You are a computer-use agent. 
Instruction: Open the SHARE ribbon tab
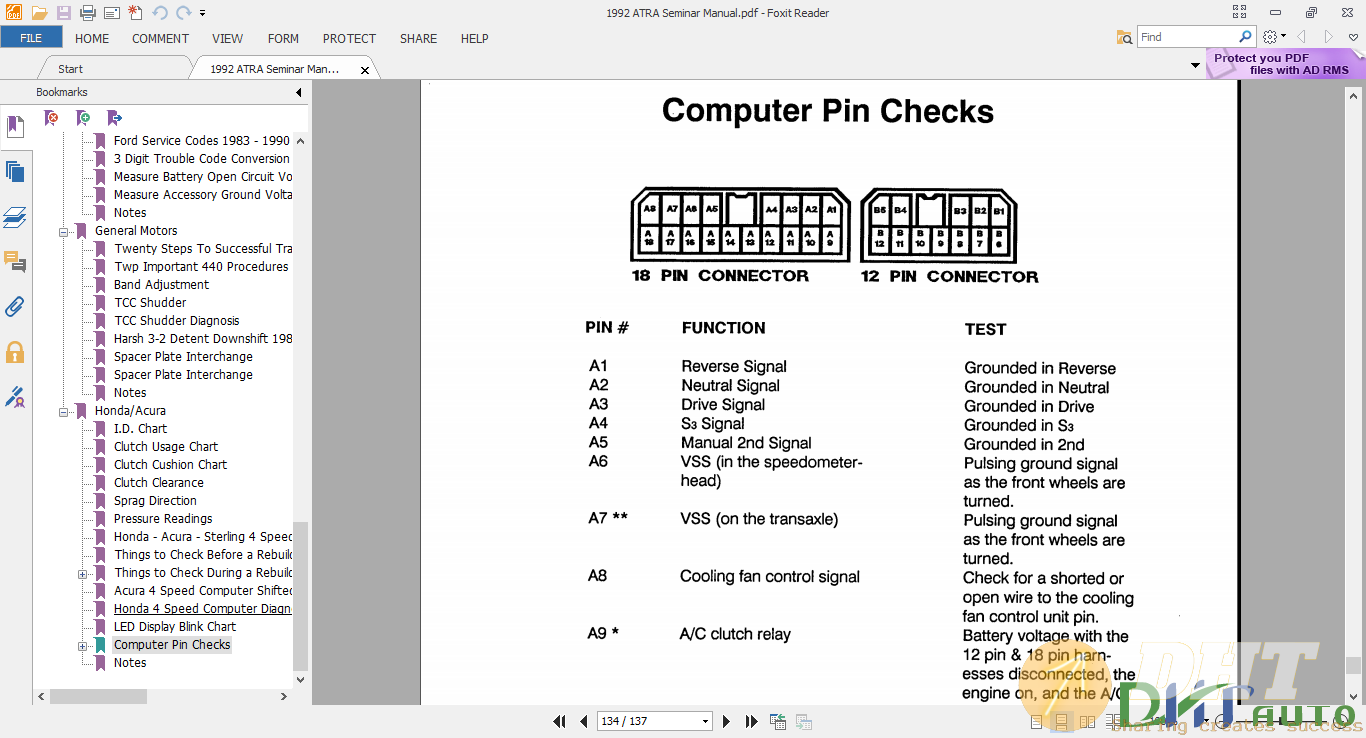[418, 38]
